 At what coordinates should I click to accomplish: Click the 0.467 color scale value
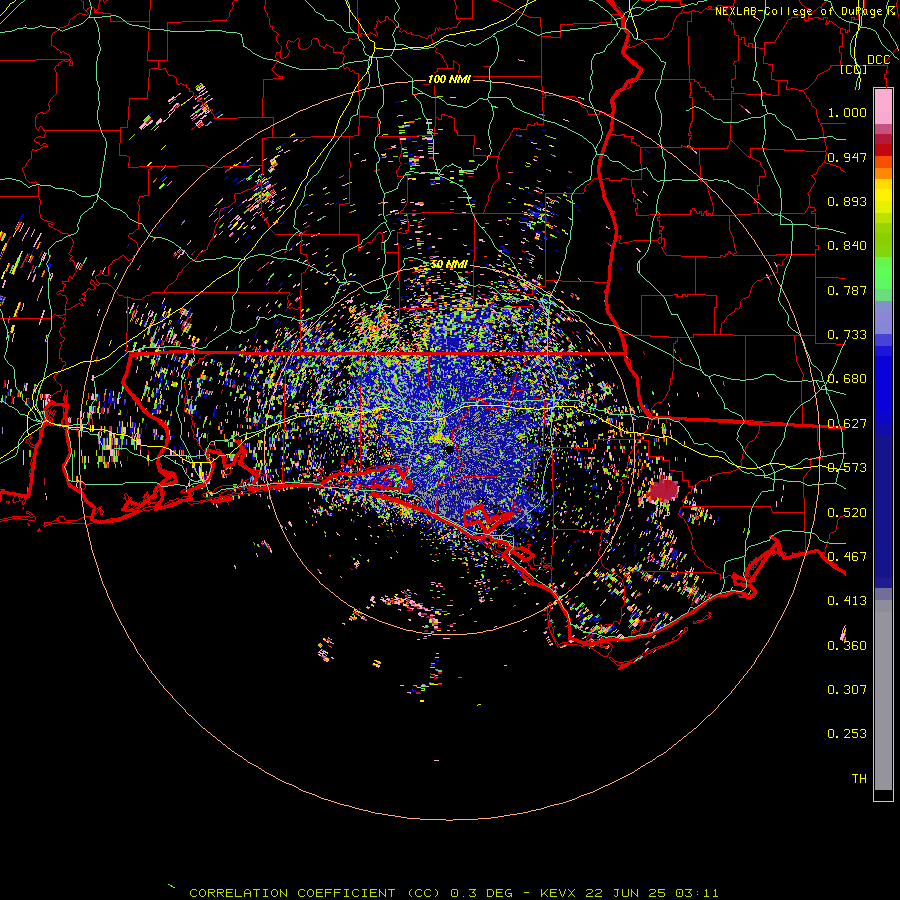(x=847, y=557)
